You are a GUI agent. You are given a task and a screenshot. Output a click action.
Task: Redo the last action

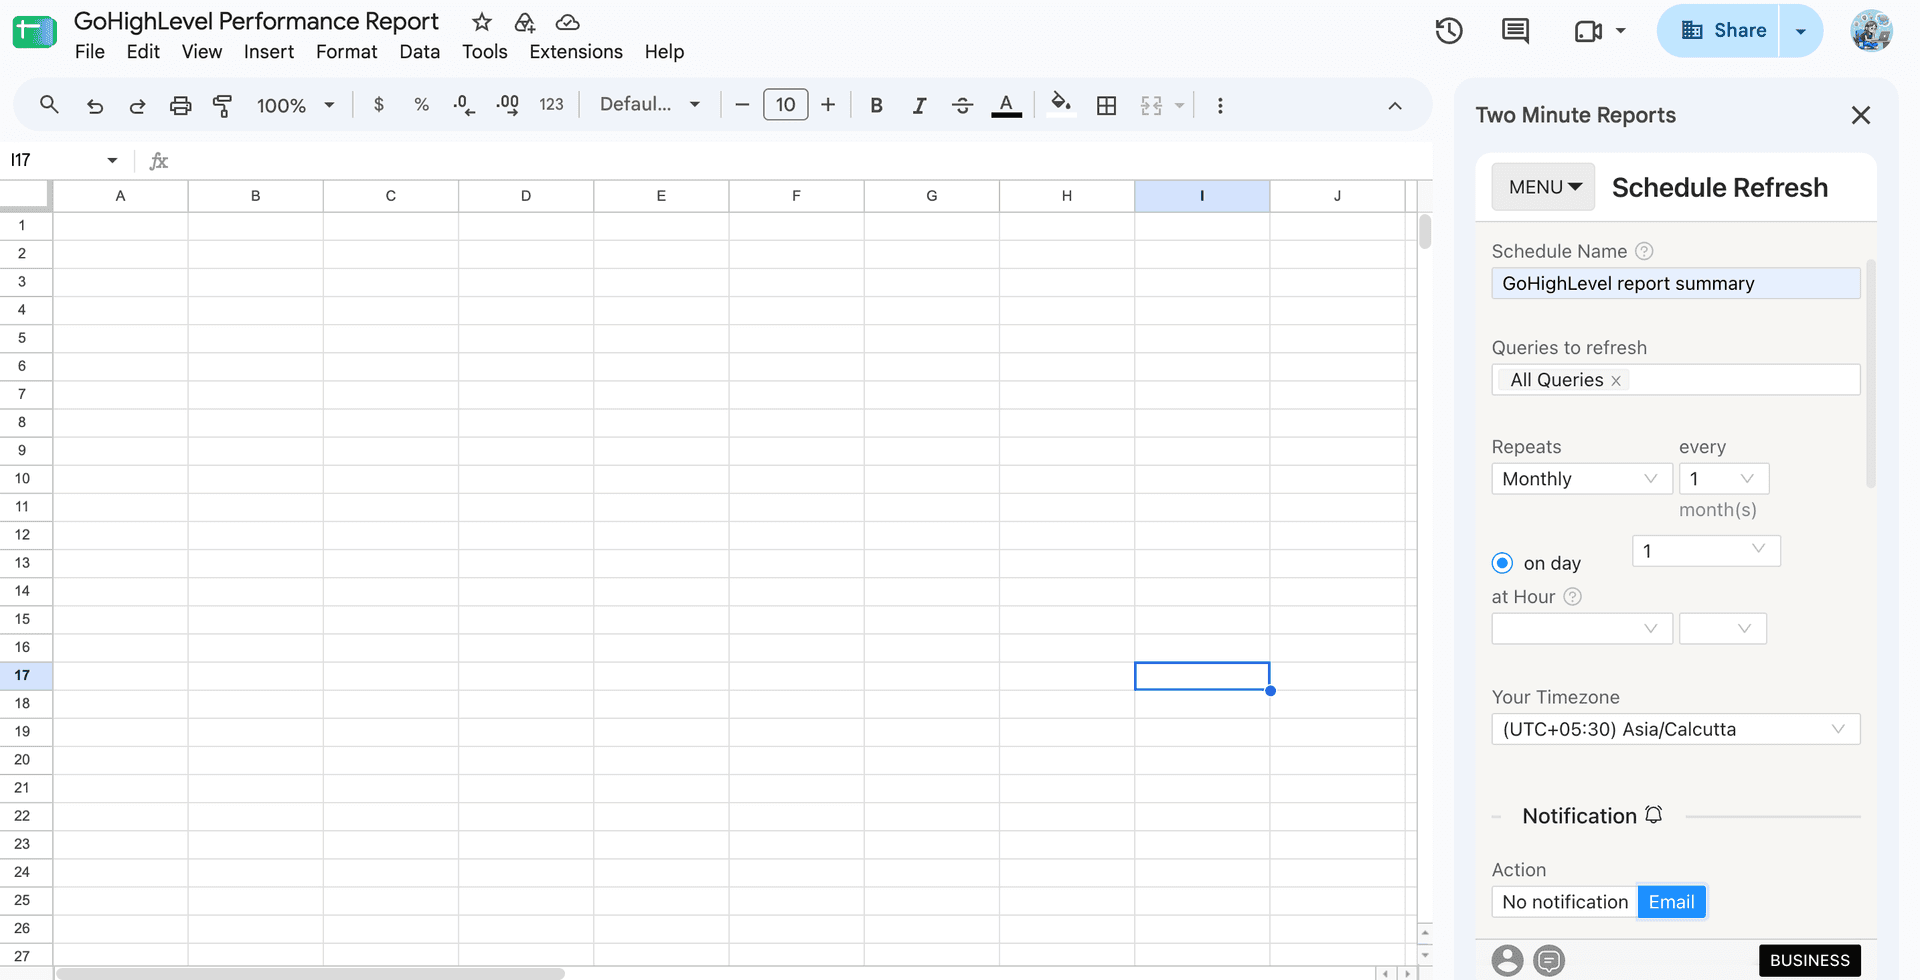[137, 105]
